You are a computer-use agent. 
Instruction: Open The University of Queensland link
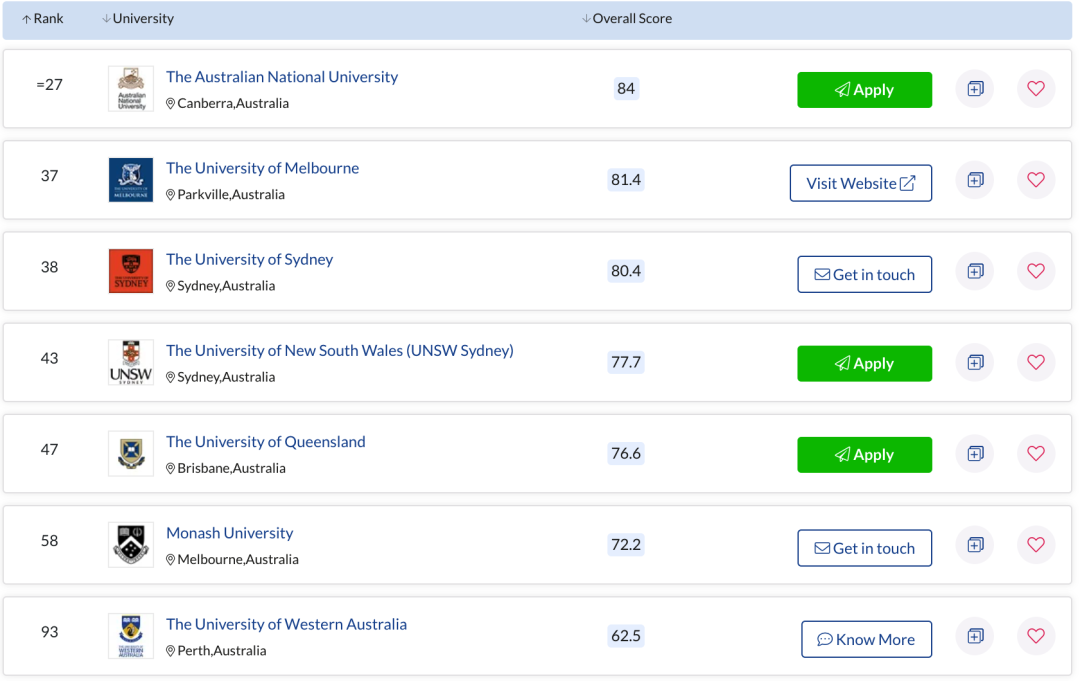coord(265,442)
